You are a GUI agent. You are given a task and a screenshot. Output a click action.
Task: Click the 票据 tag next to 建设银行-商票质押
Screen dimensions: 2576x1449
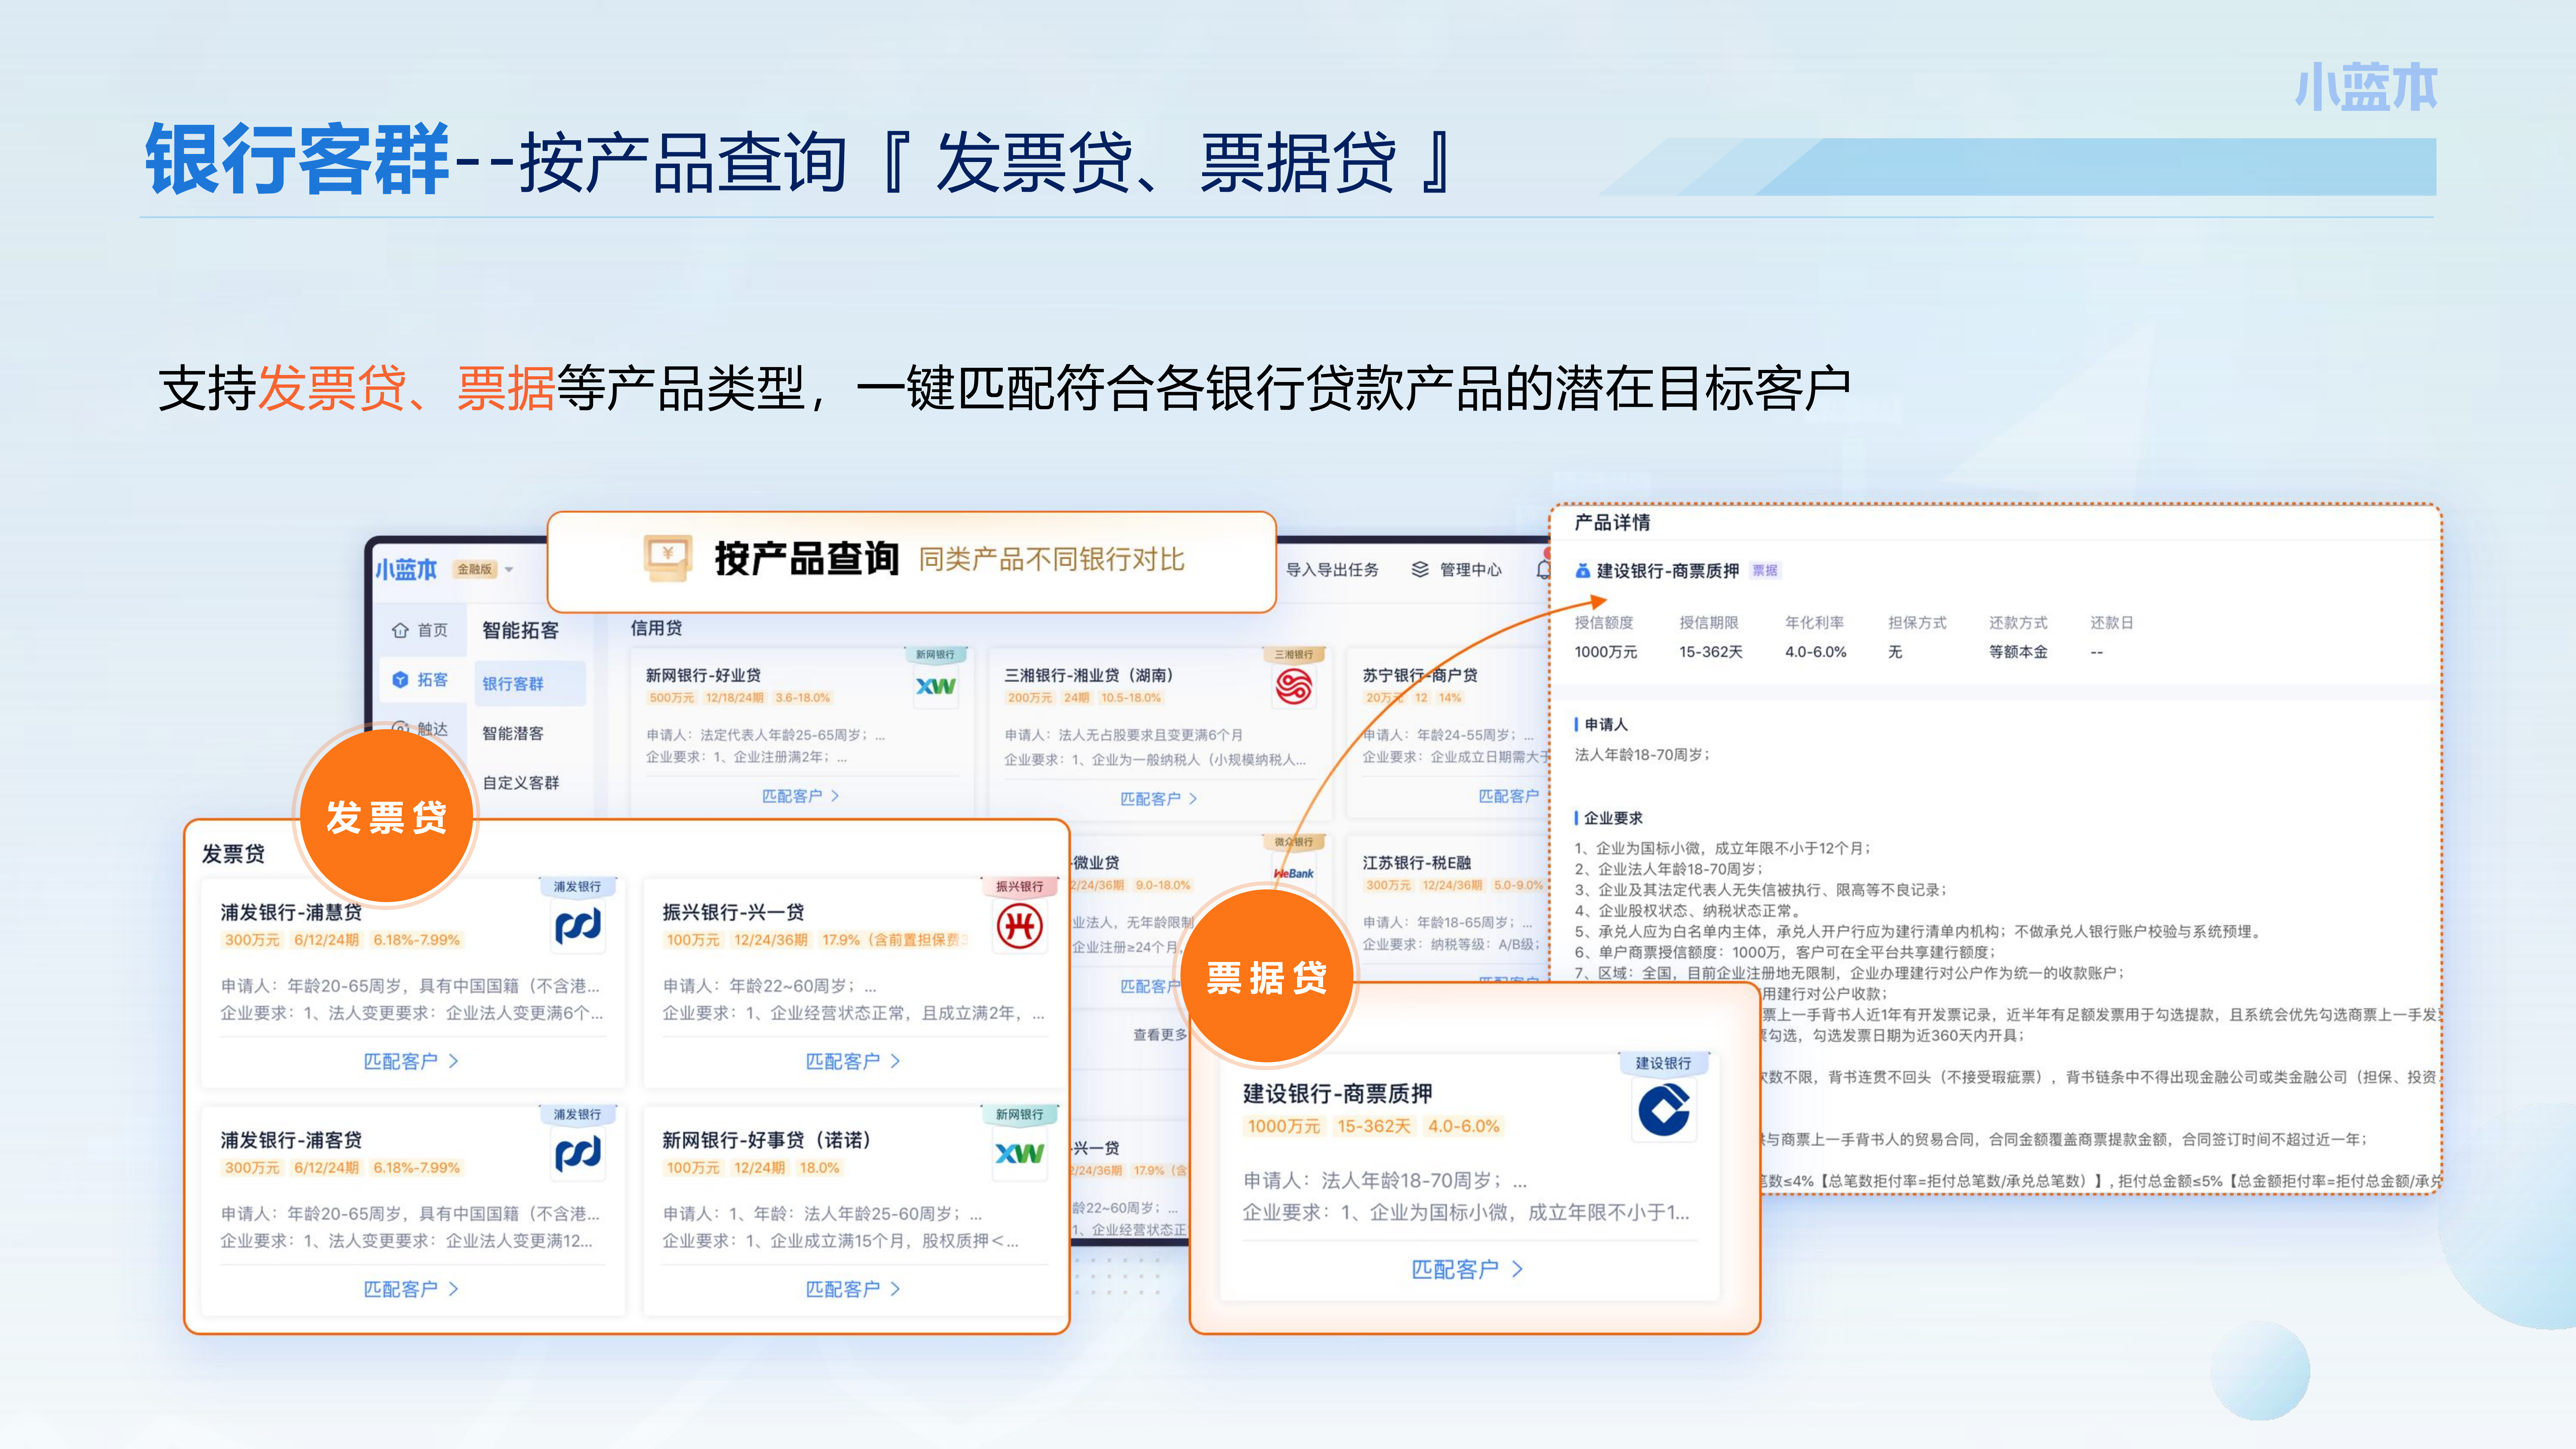(1765, 571)
